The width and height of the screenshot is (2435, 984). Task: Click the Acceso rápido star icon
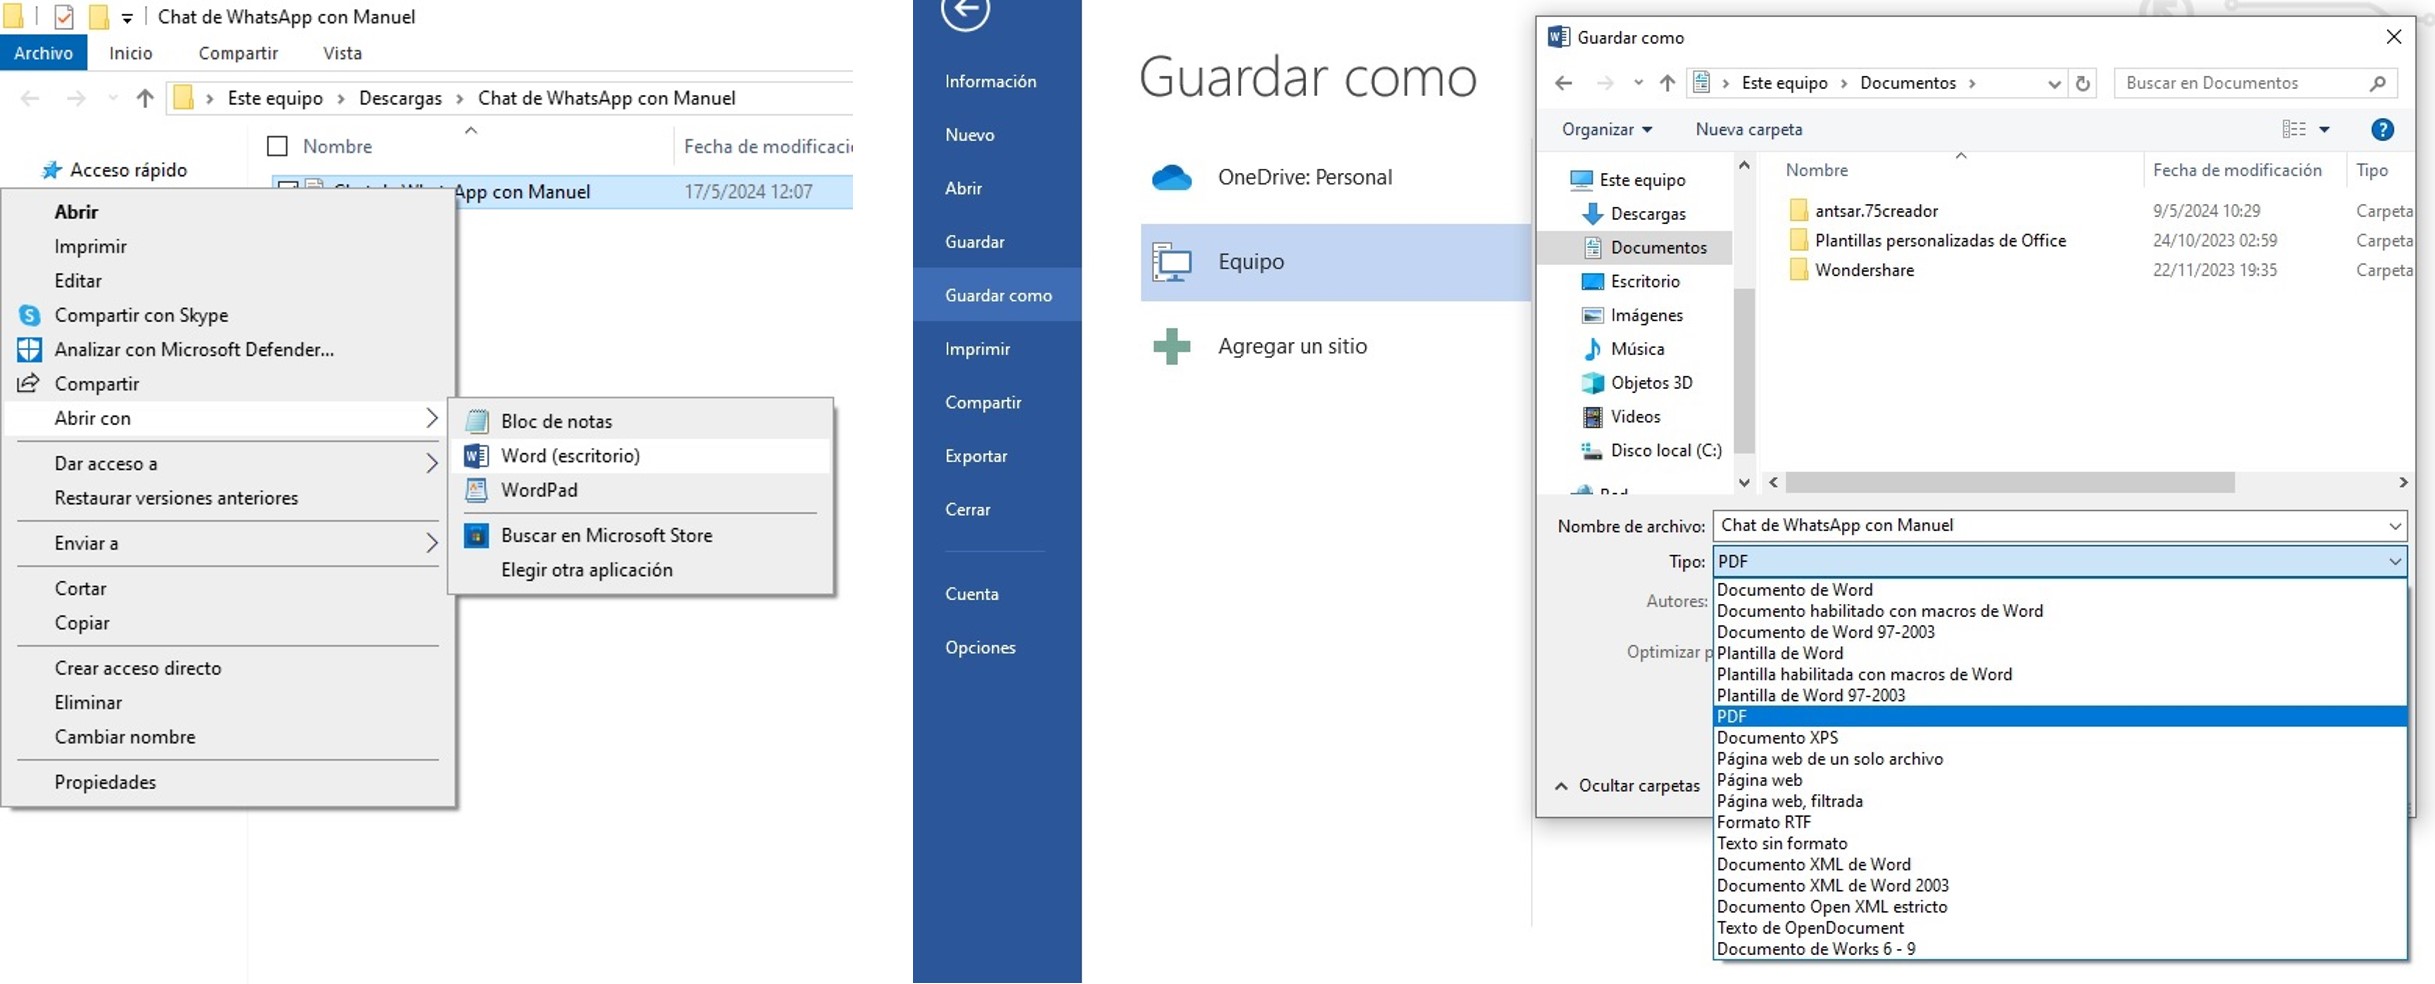click(51, 170)
